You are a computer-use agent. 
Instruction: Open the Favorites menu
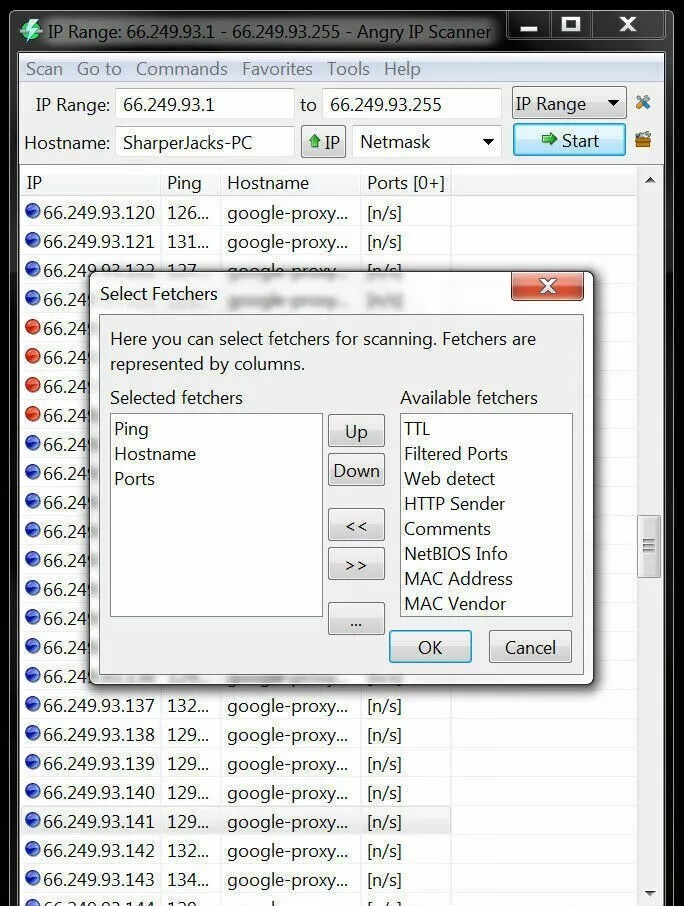(x=277, y=69)
